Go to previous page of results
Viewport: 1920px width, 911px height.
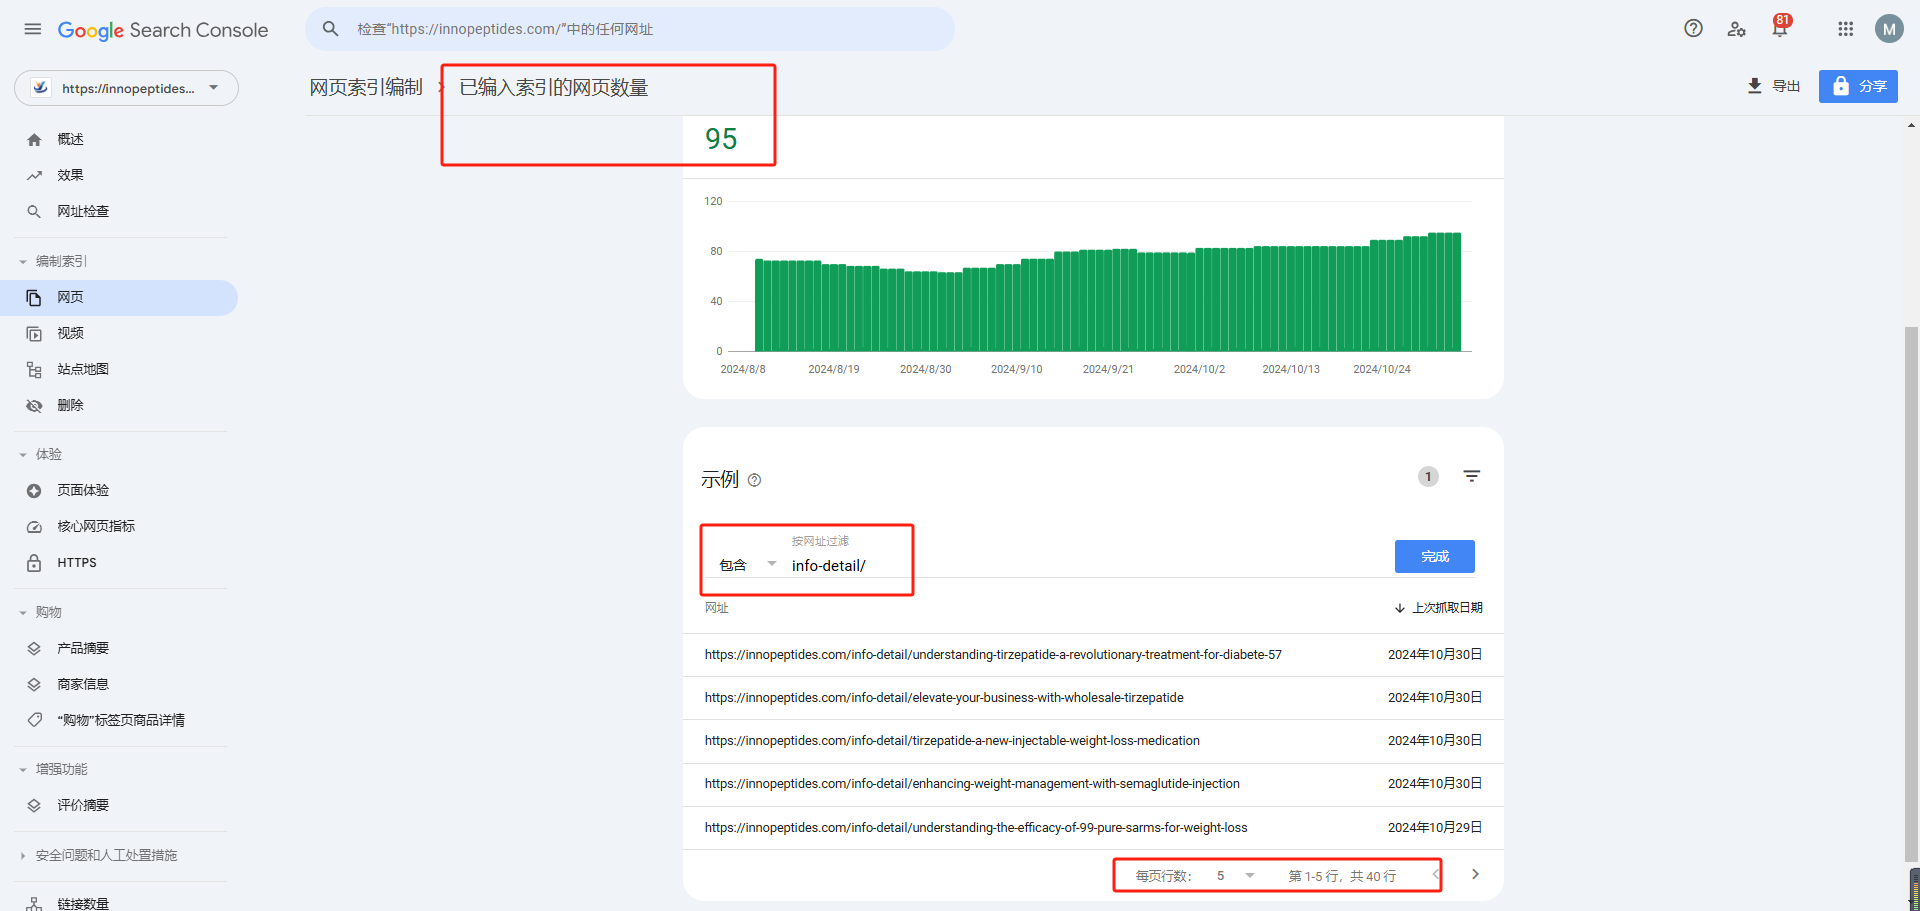(1436, 875)
